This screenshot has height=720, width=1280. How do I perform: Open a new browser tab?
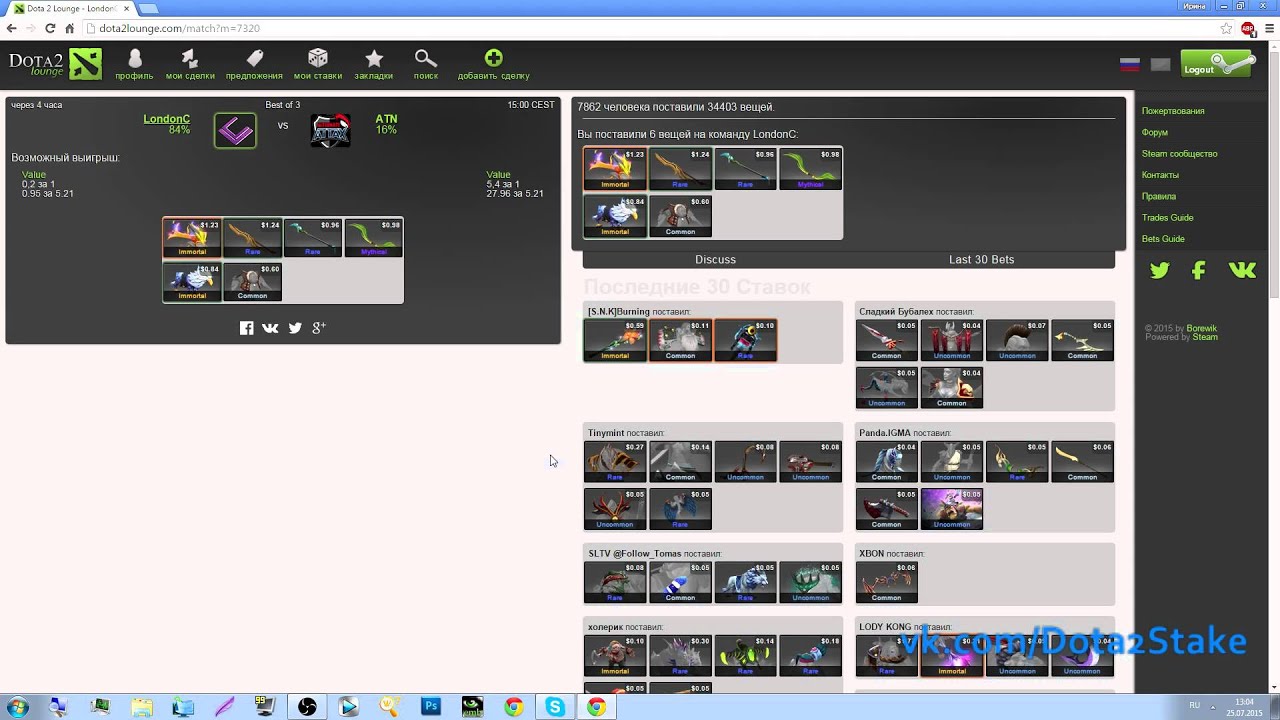149,8
